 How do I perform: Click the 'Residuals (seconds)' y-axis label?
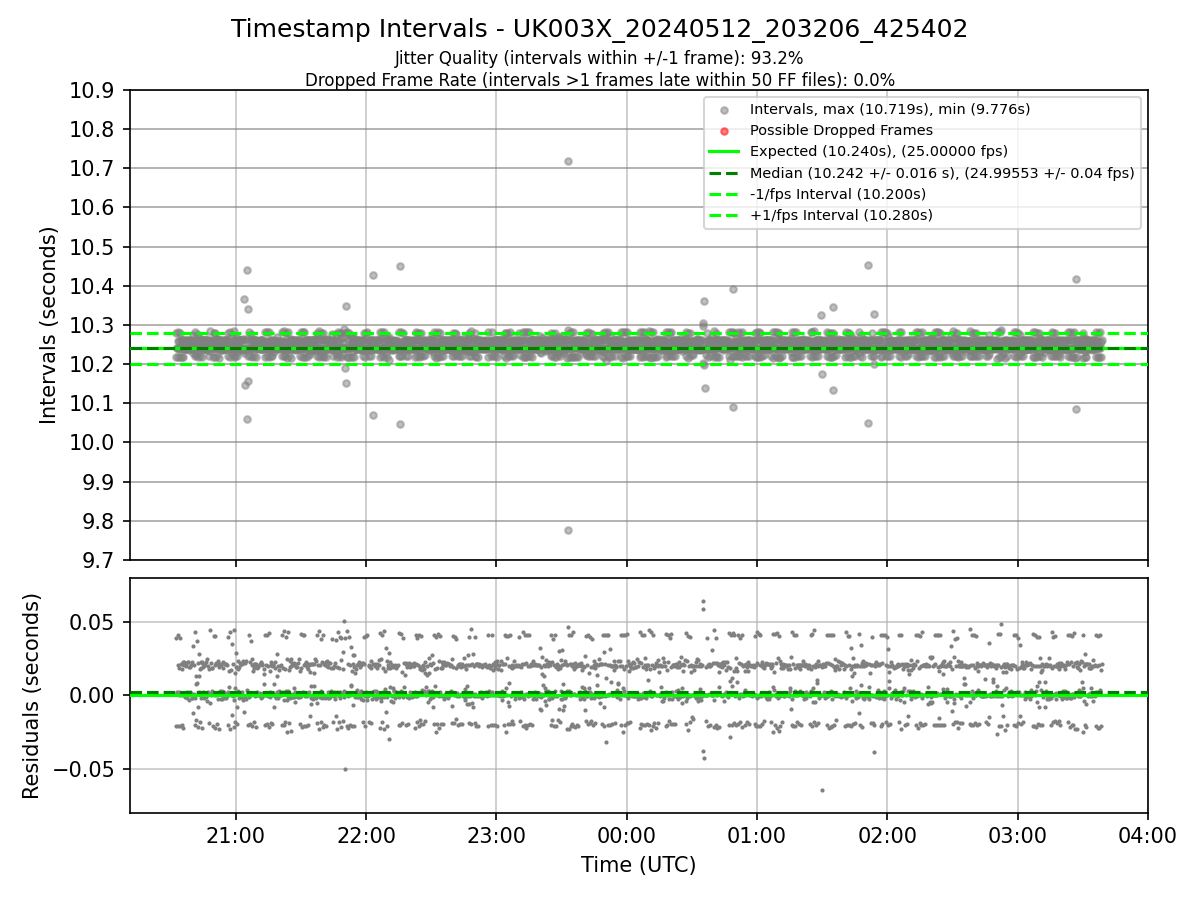click(31, 696)
